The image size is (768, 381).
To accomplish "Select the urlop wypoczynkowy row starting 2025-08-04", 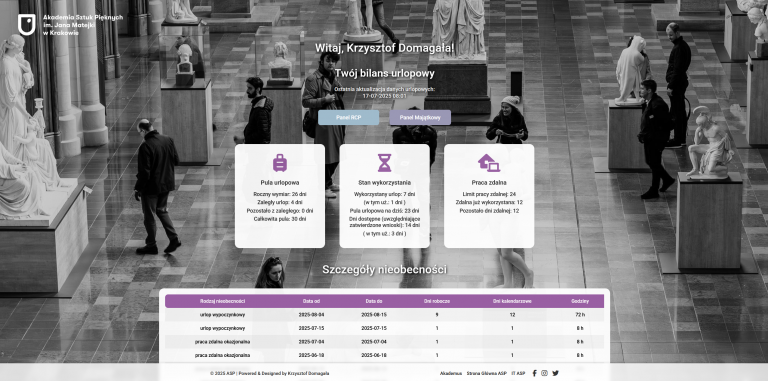I will [384, 315].
